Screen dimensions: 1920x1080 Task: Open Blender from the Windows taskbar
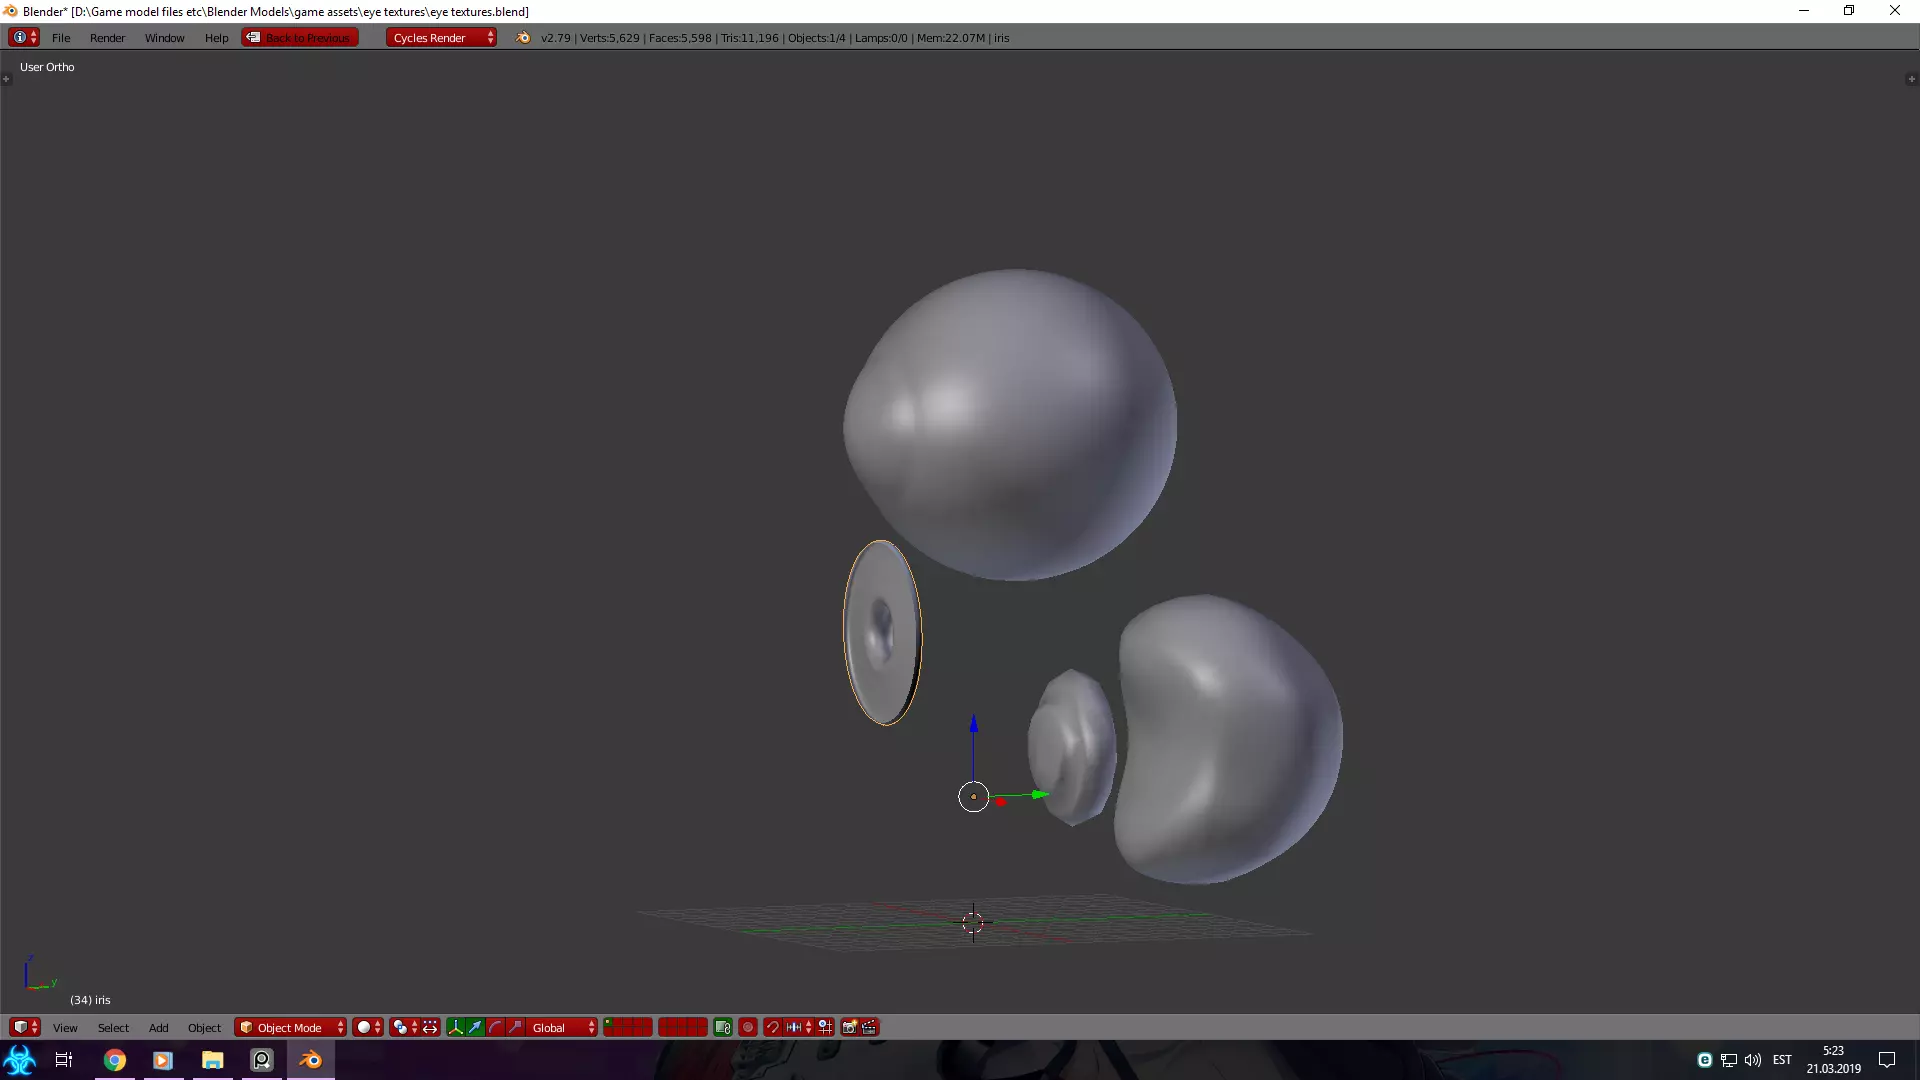click(311, 1060)
